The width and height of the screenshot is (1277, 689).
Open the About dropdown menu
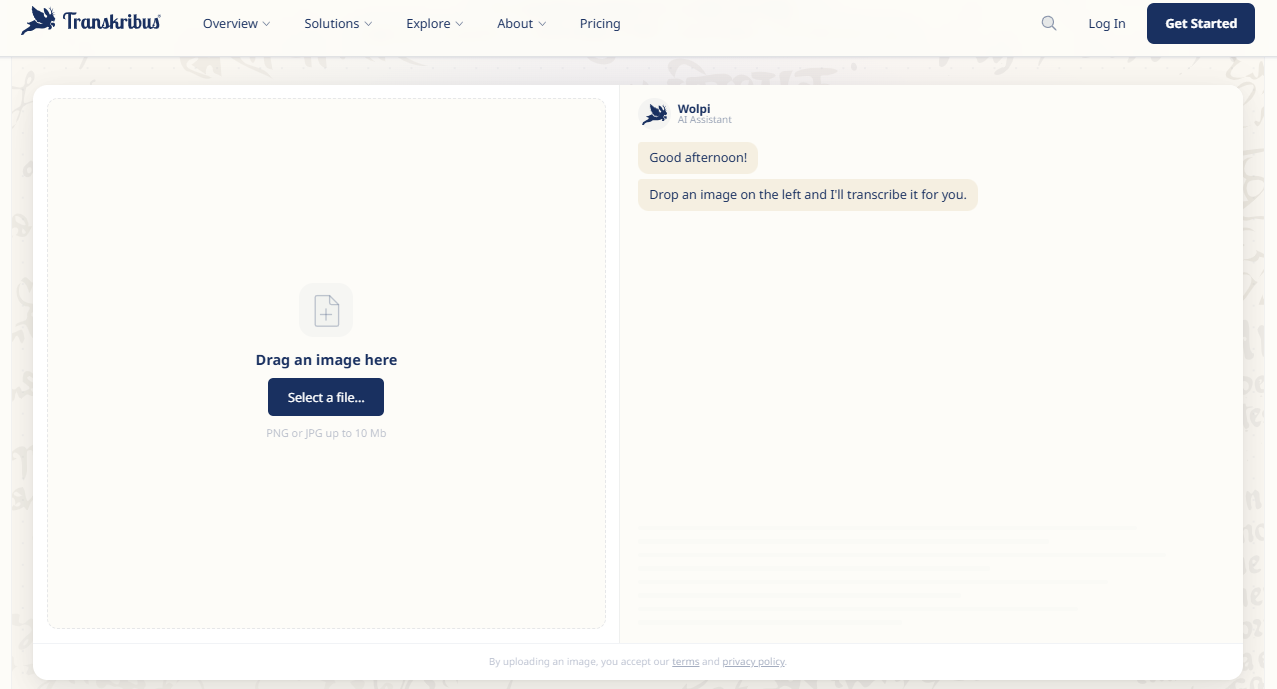click(521, 24)
